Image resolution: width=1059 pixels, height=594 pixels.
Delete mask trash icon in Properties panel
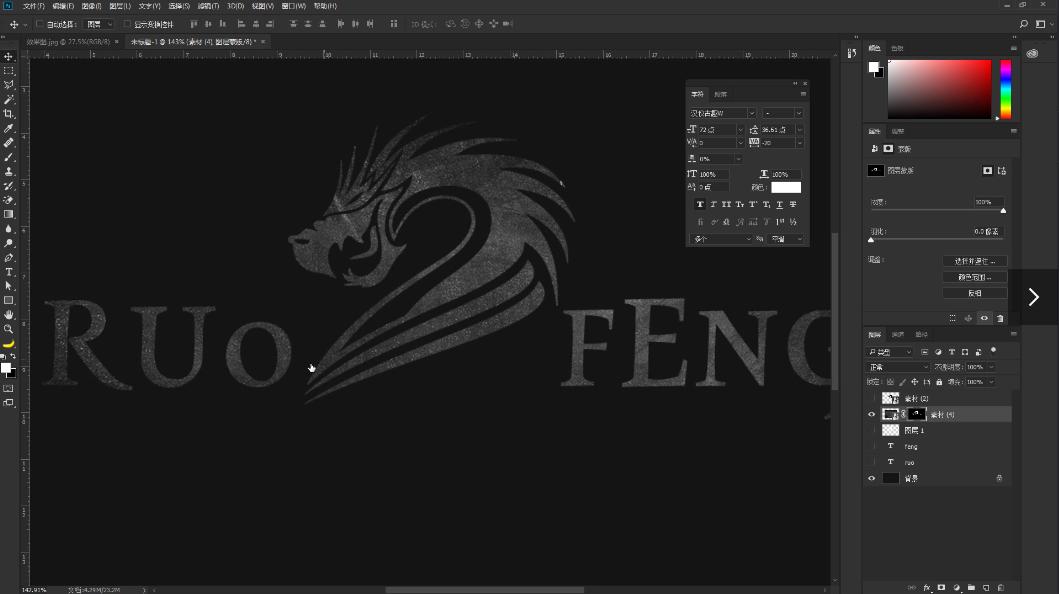1000,318
